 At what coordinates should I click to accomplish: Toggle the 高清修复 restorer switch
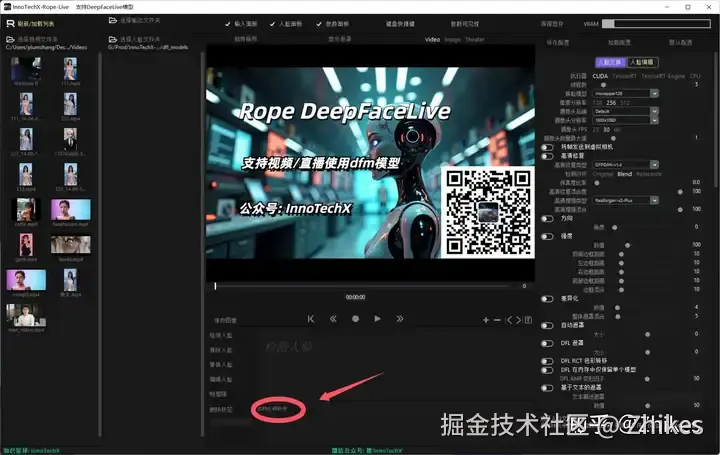[x=547, y=156]
